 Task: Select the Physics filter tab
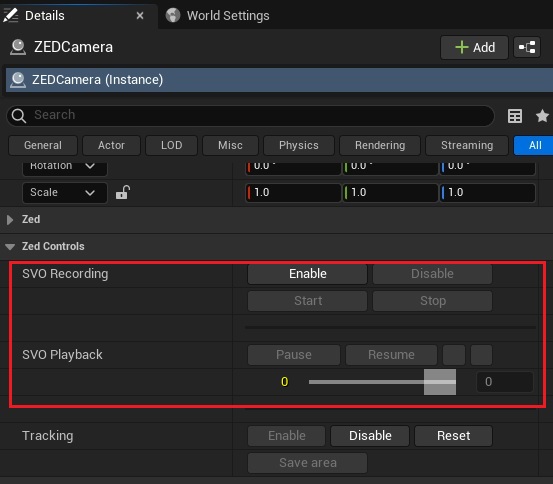coord(299,145)
